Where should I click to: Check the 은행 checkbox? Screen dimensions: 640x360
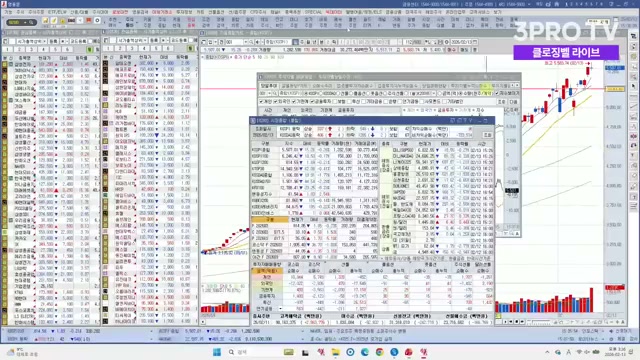pyautogui.click(x=386, y=102)
